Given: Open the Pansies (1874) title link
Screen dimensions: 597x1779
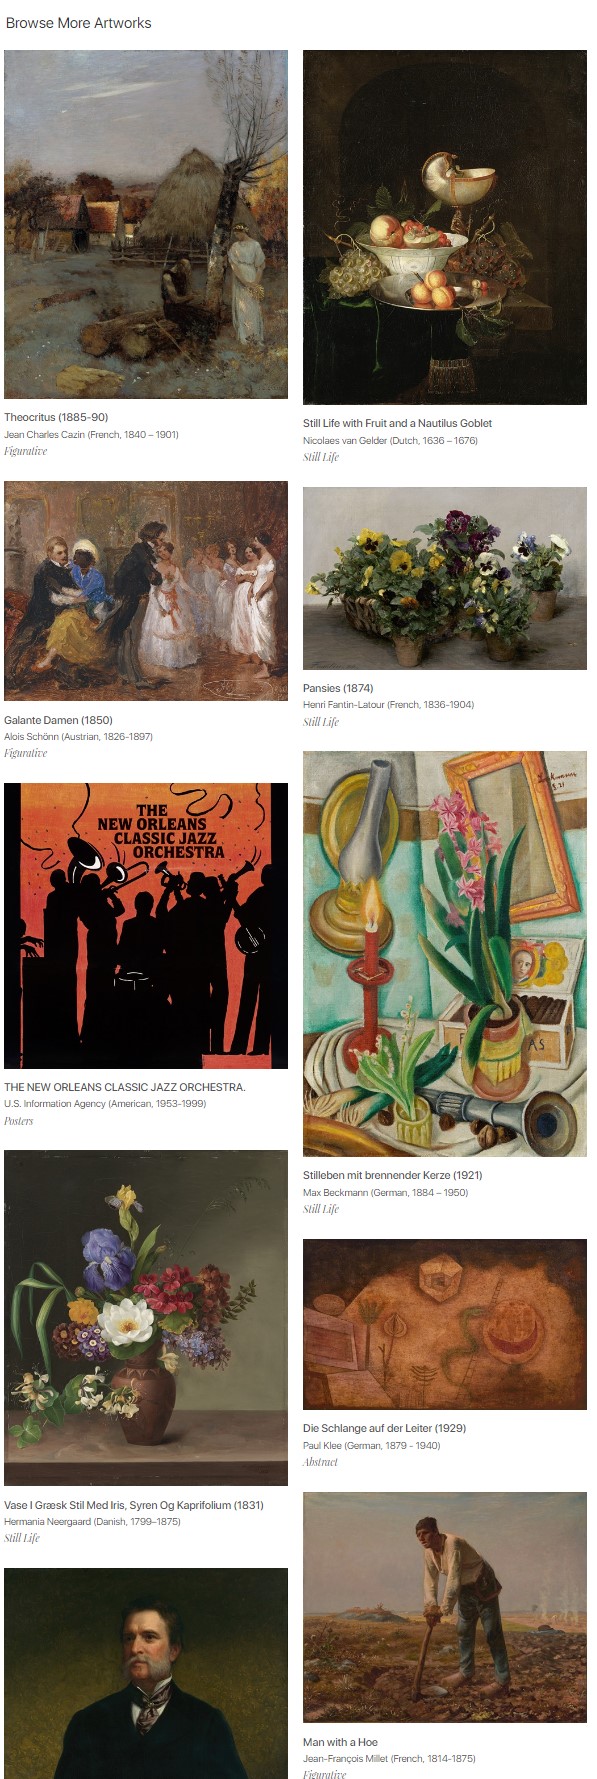Looking at the screenshot, I should pyautogui.click(x=338, y=688).
